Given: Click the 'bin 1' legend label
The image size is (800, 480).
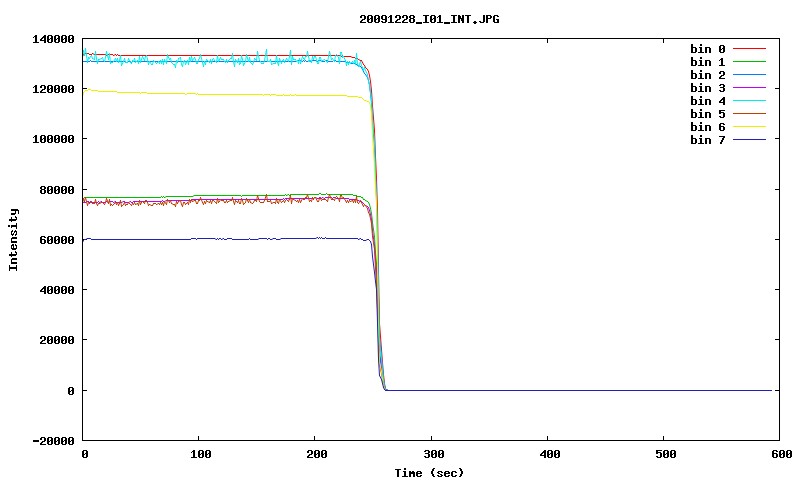Looking at the screenshot, I should pos(708,62).
